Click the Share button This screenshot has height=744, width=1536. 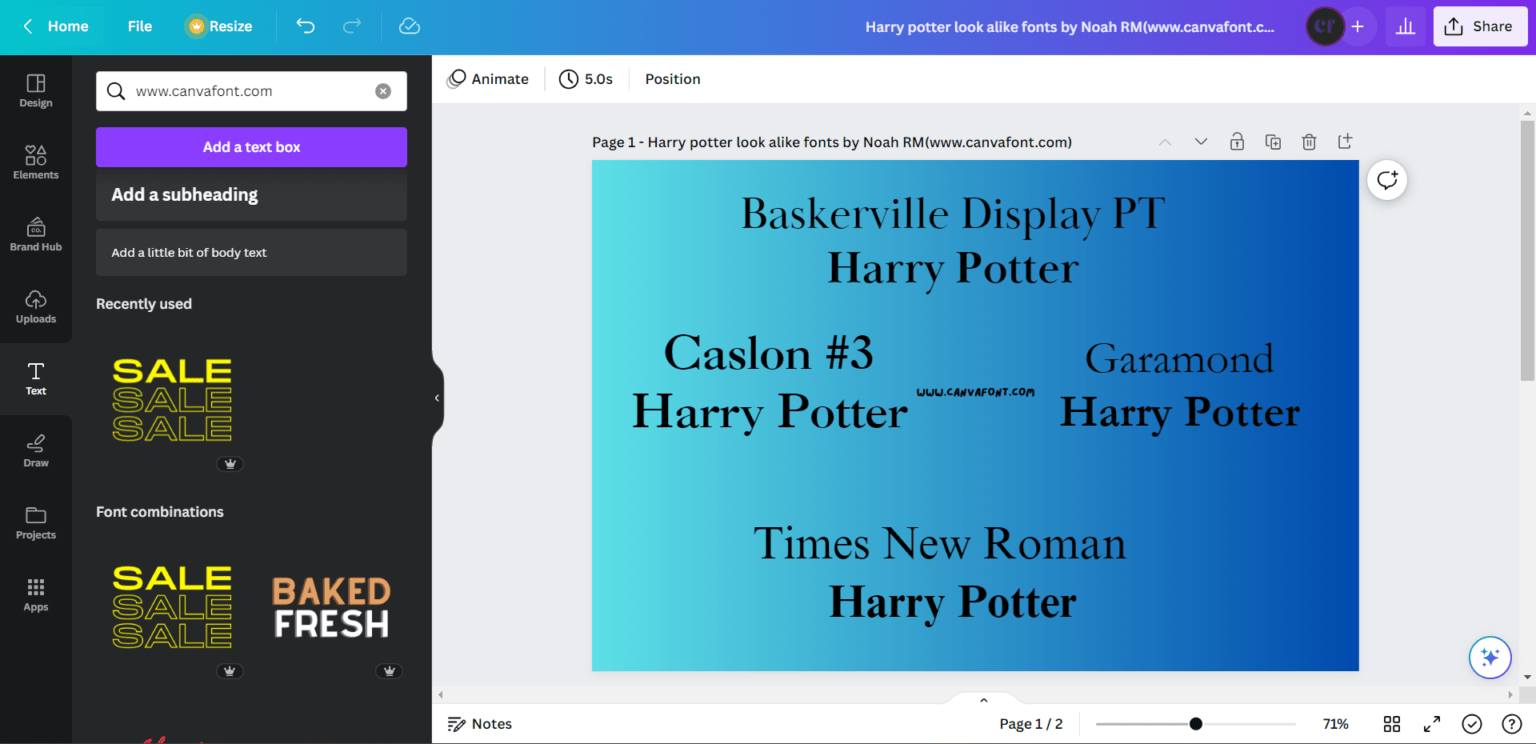1480,27
